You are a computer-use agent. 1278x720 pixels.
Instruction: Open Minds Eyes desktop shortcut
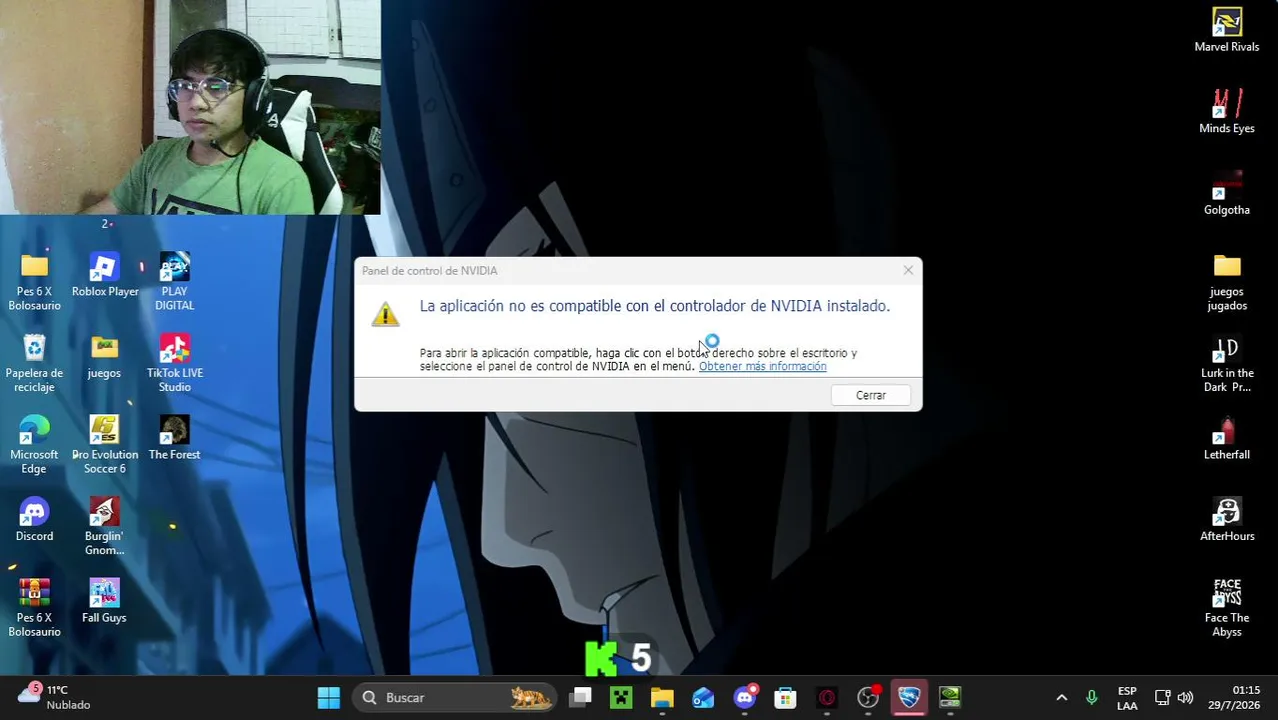click(1226, 111)
